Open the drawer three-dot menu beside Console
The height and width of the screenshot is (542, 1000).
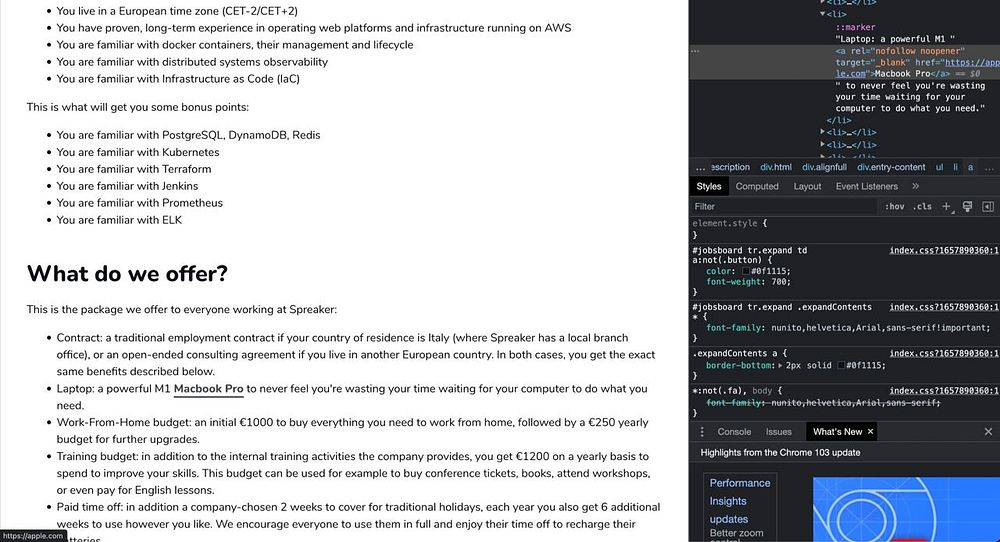(702, 432)
